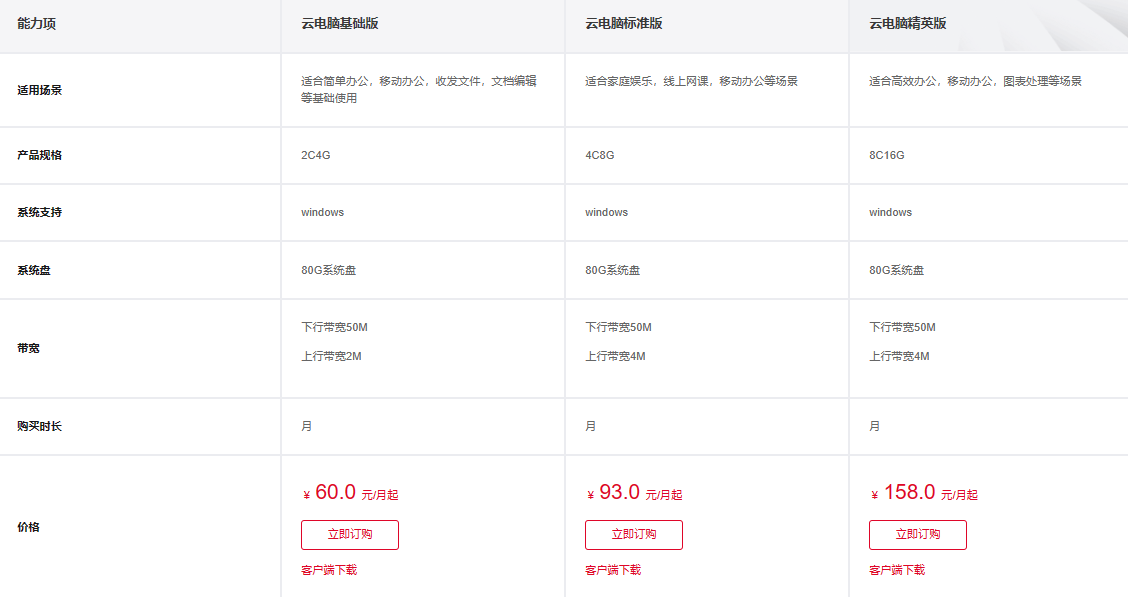This screenshot has width=1128, height=597.
Task: Click the ¥93.0 元/月起 price
Action: click(x=634, y=493)
